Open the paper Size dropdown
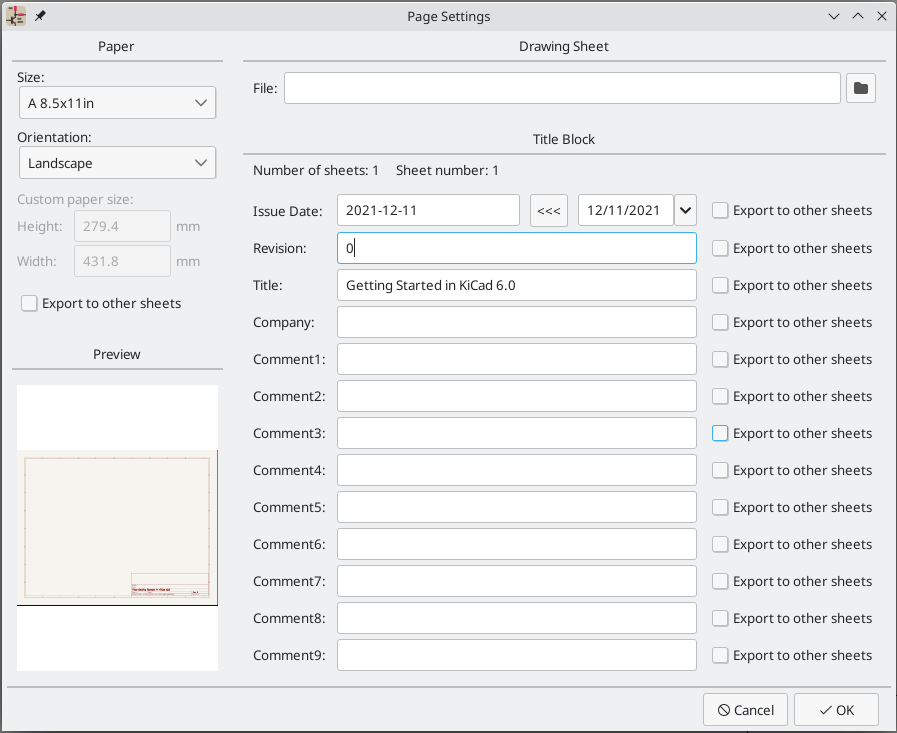 pos(117,102)
